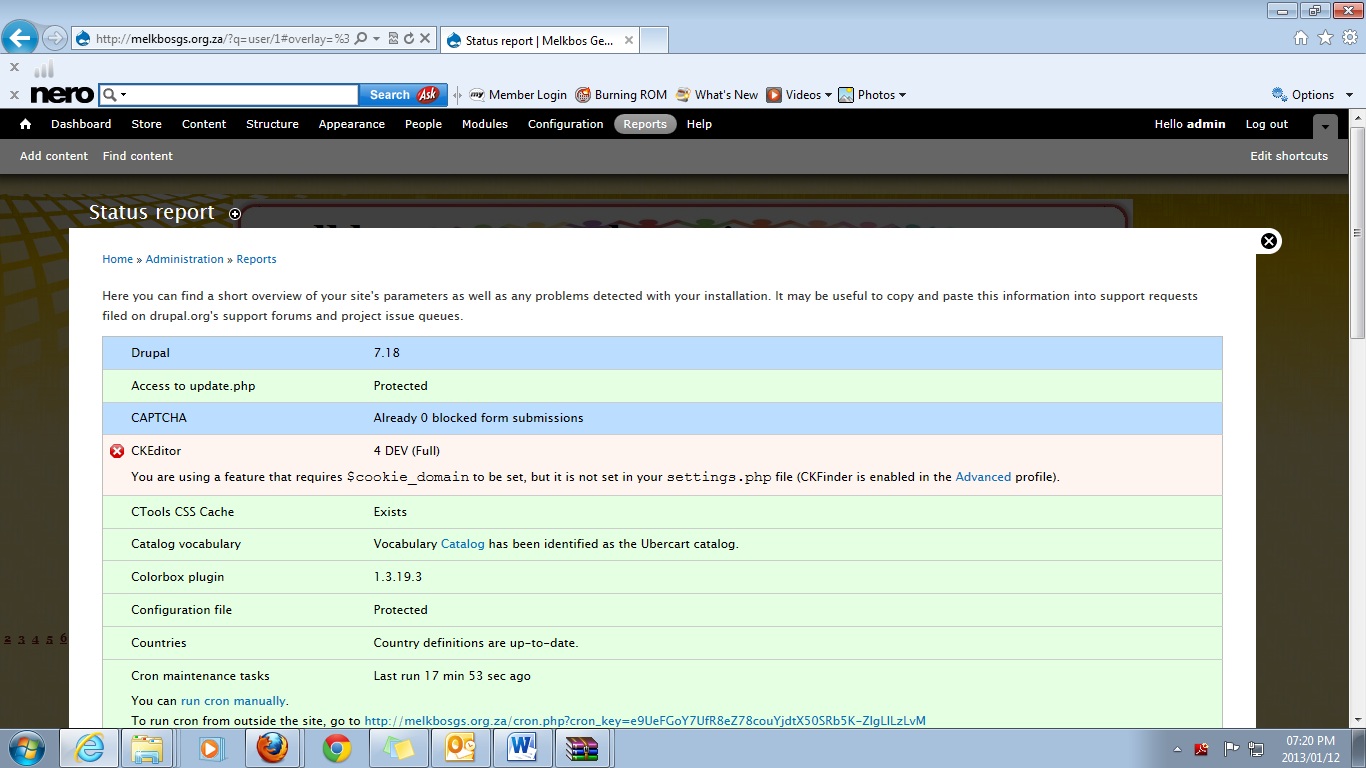Open the Dashboard admin menu
Image resolution: width=1366 pixels, height=768 pixels.
[81, 124]
